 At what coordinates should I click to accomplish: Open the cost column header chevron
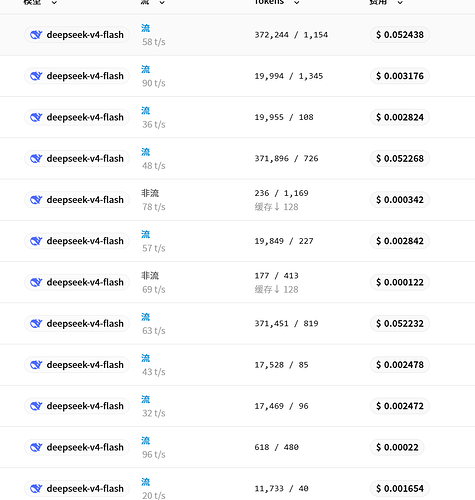coord(400,2)
